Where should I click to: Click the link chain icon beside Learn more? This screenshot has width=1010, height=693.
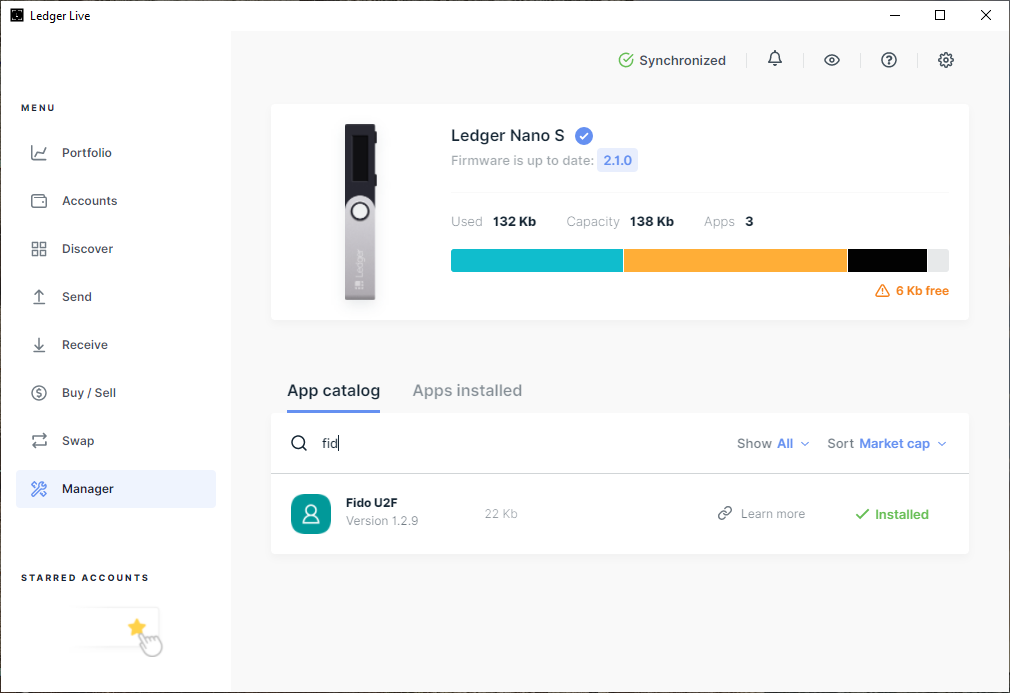[725, 513]
